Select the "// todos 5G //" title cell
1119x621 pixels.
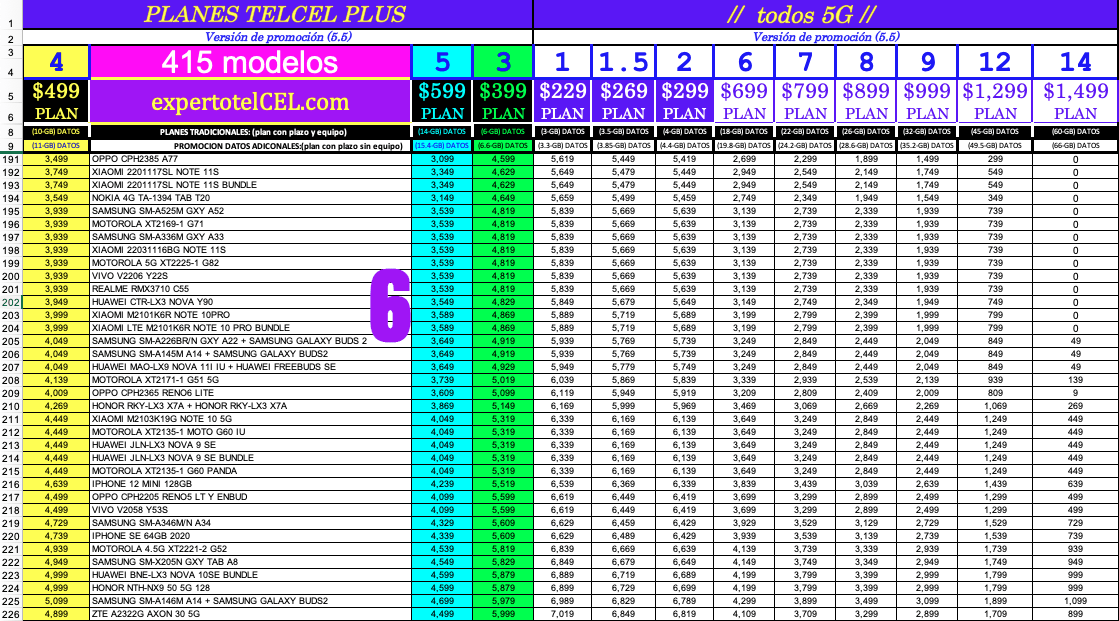click(x=825, y=14)
